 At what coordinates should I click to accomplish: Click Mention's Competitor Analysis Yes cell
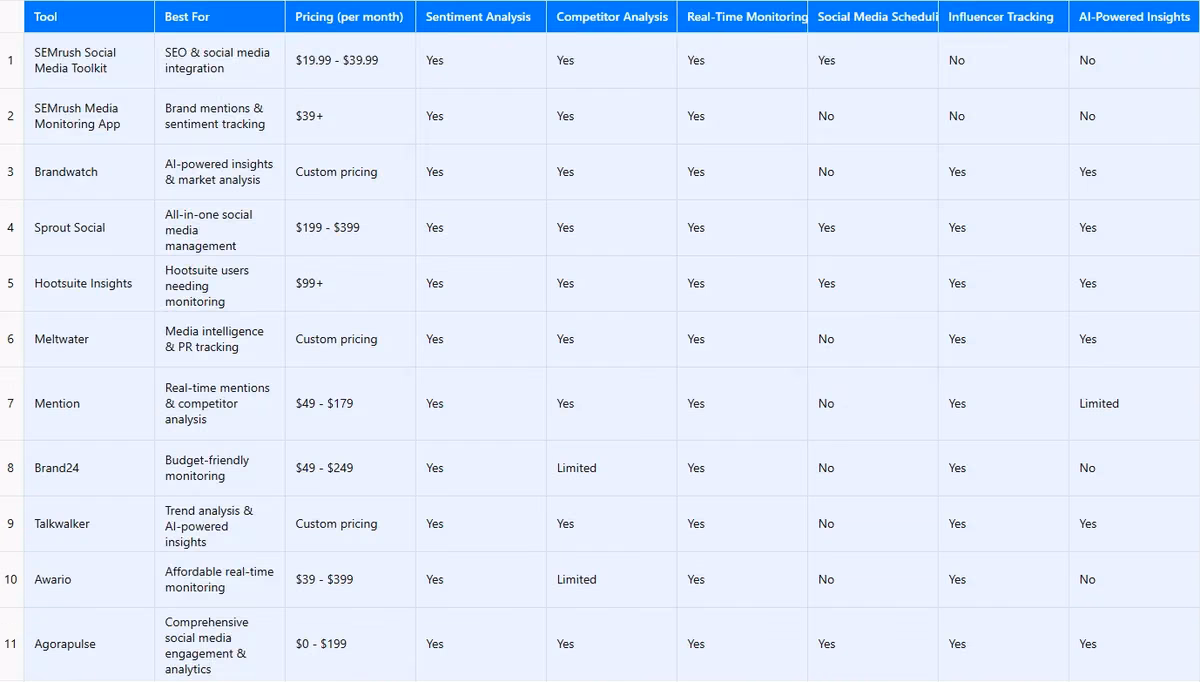[611, 404]
